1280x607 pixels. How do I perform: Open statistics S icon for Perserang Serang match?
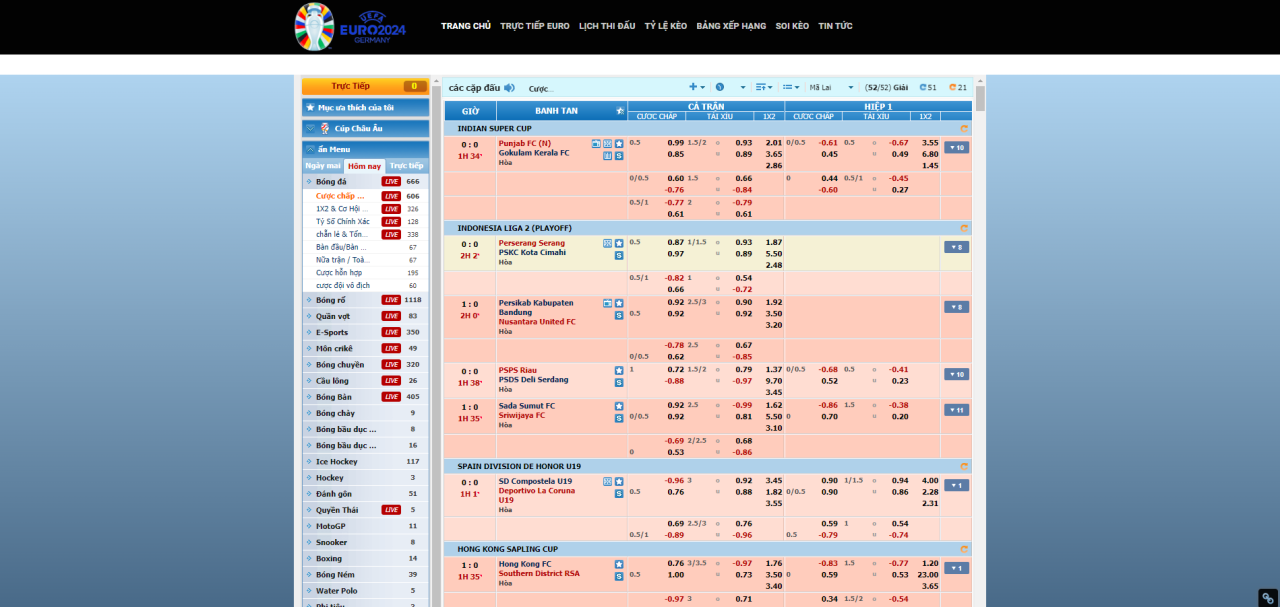619,255
